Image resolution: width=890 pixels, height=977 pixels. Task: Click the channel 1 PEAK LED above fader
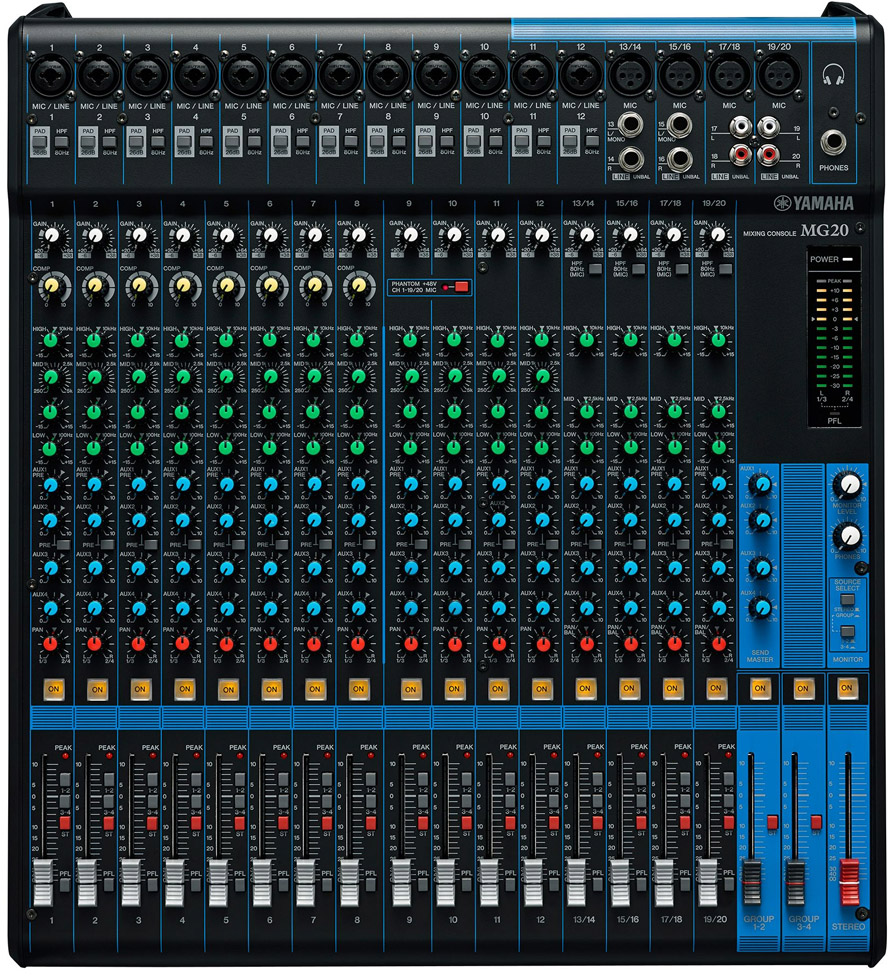click(x=65, y=756)
